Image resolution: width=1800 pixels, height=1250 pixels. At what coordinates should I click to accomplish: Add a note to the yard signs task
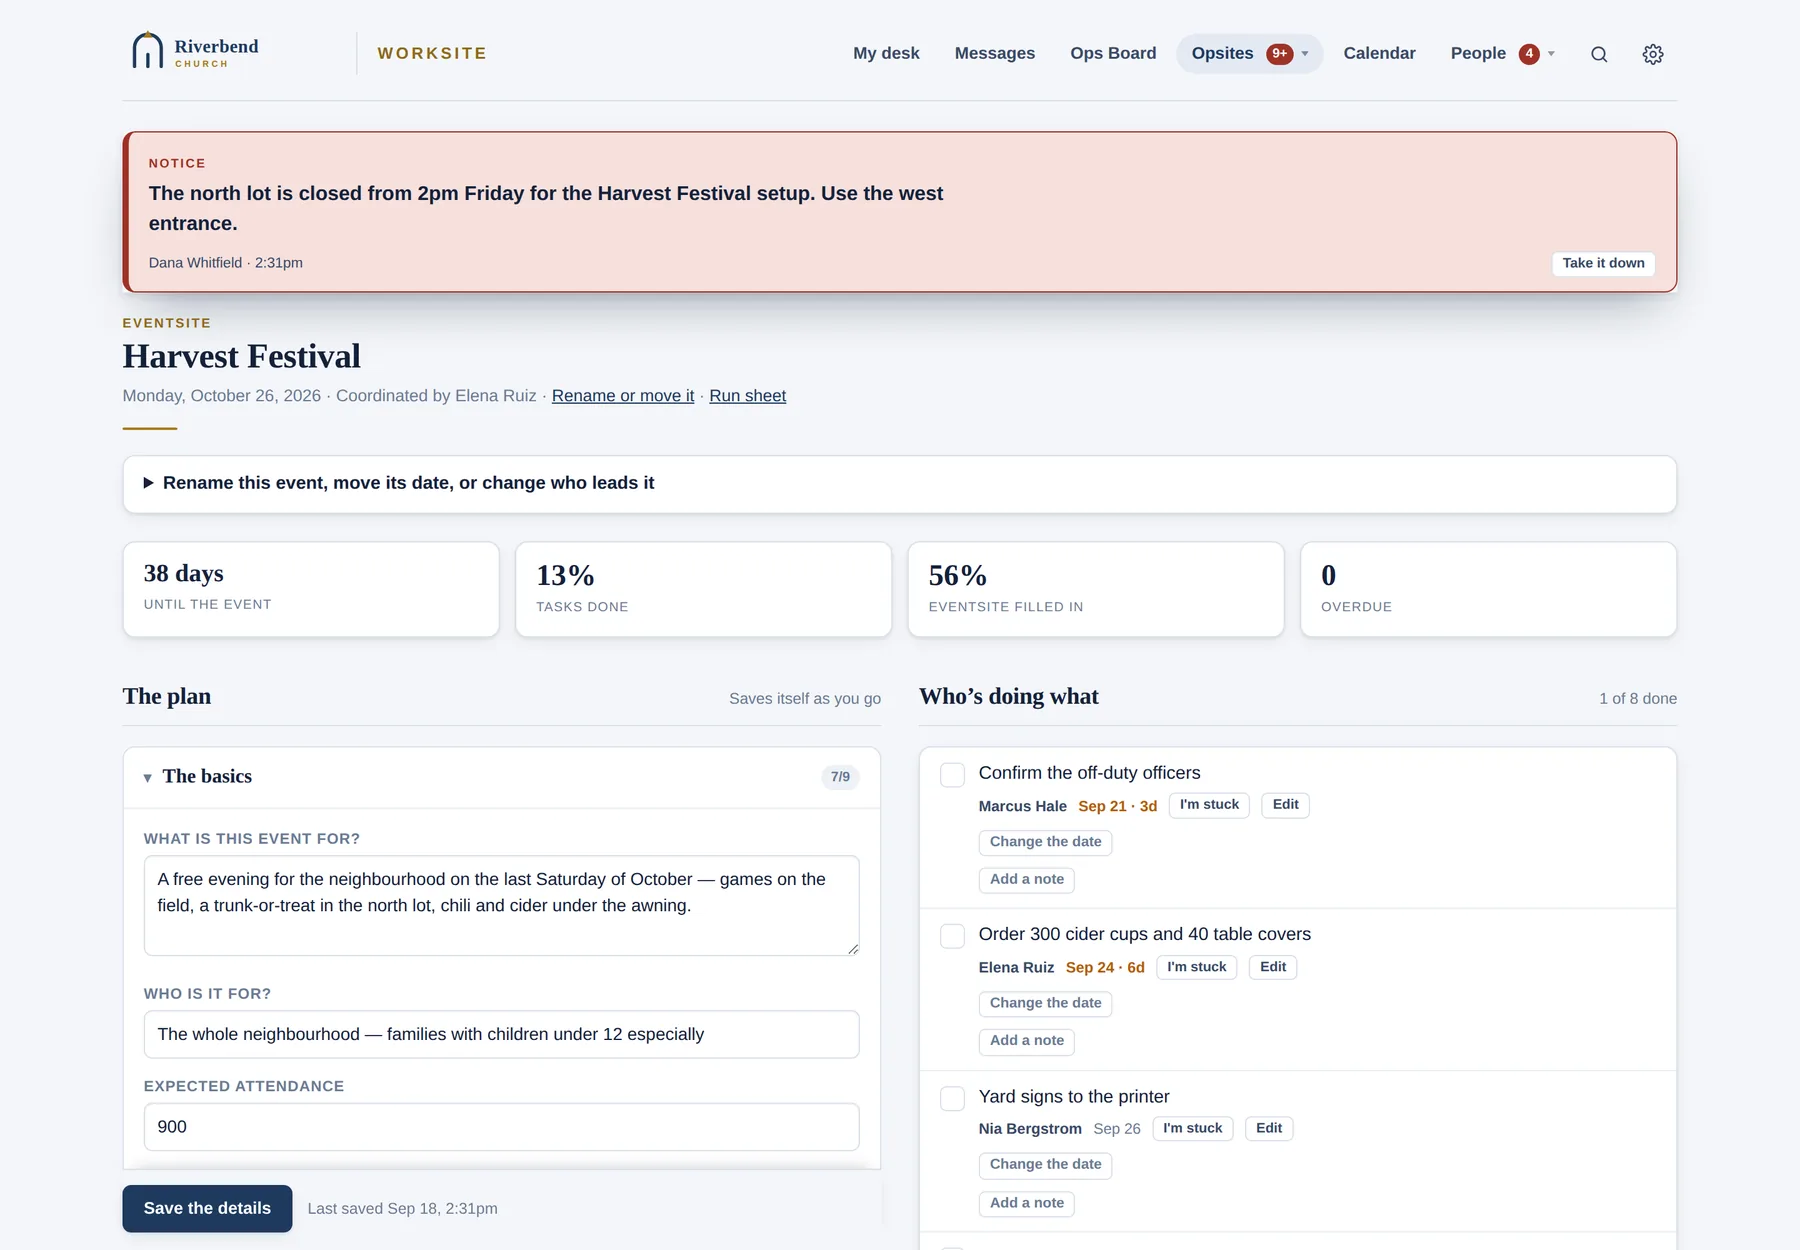[1027, 1203]
